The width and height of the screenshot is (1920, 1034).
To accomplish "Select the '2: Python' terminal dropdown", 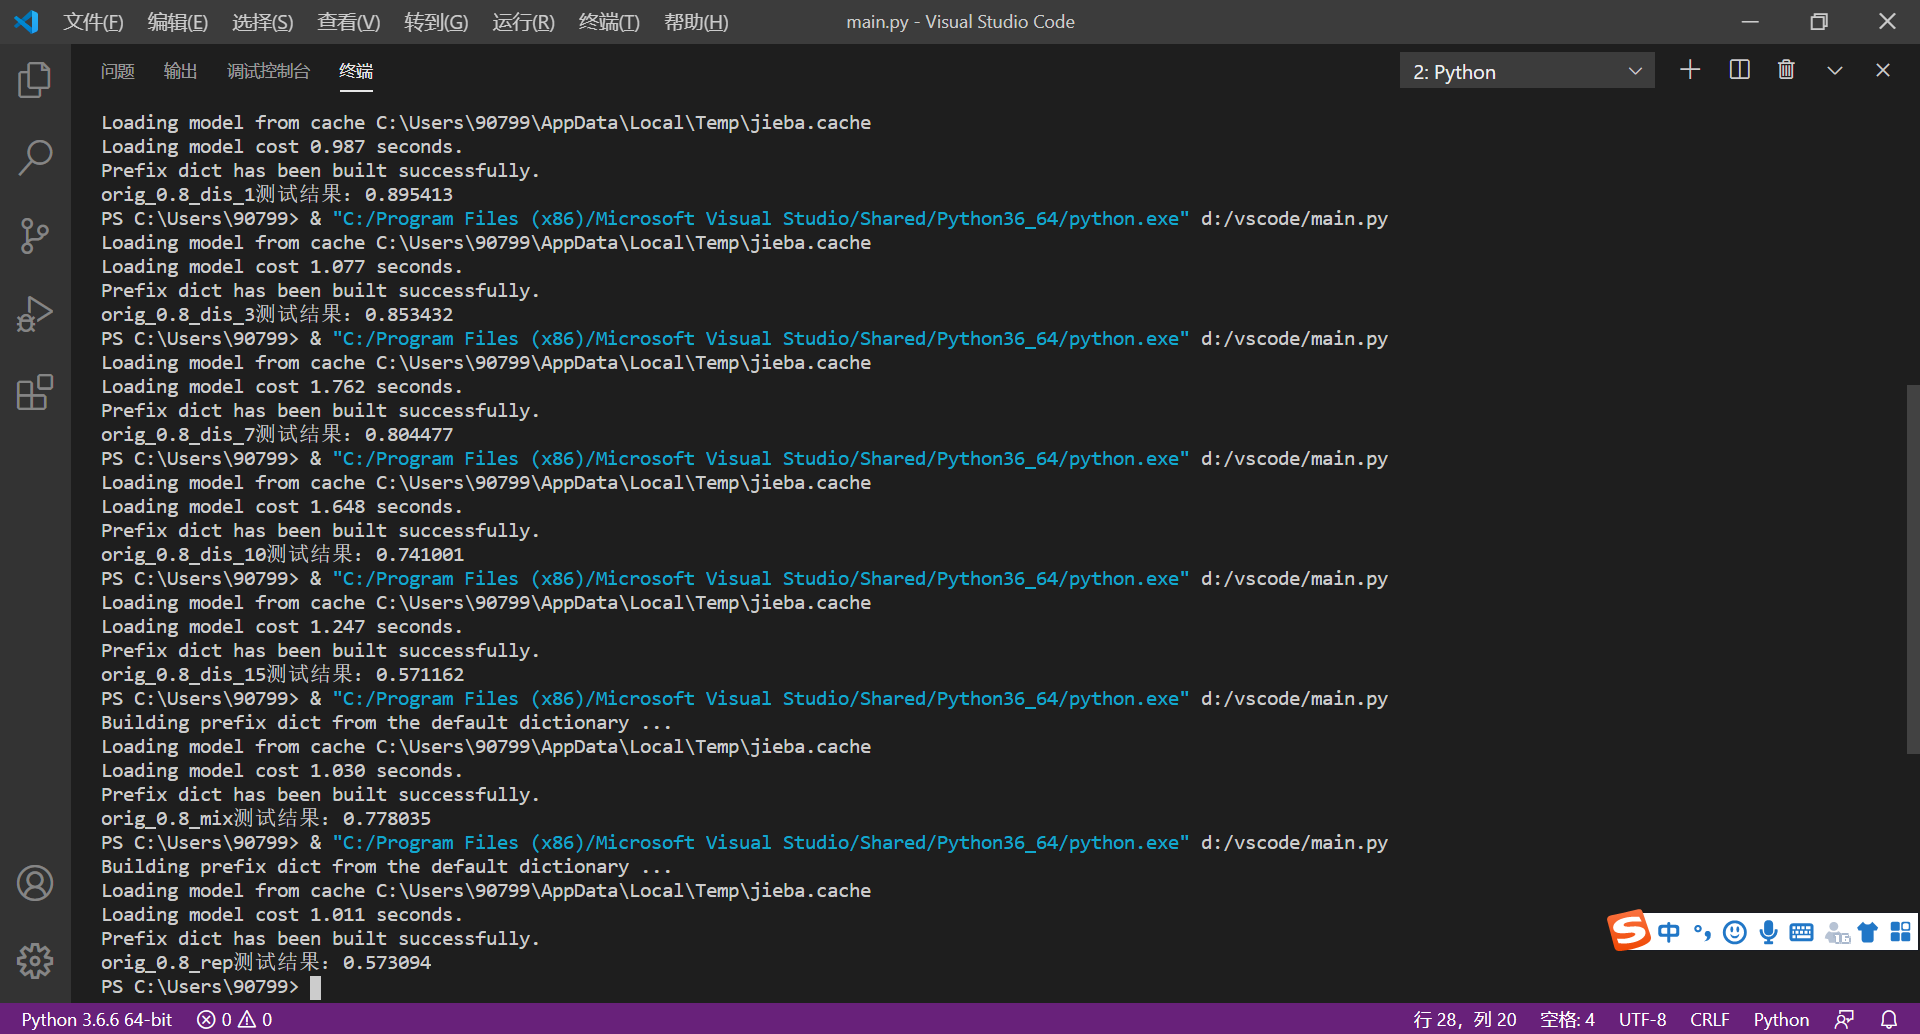I will pyautogui.click(x=1526, y=71).
